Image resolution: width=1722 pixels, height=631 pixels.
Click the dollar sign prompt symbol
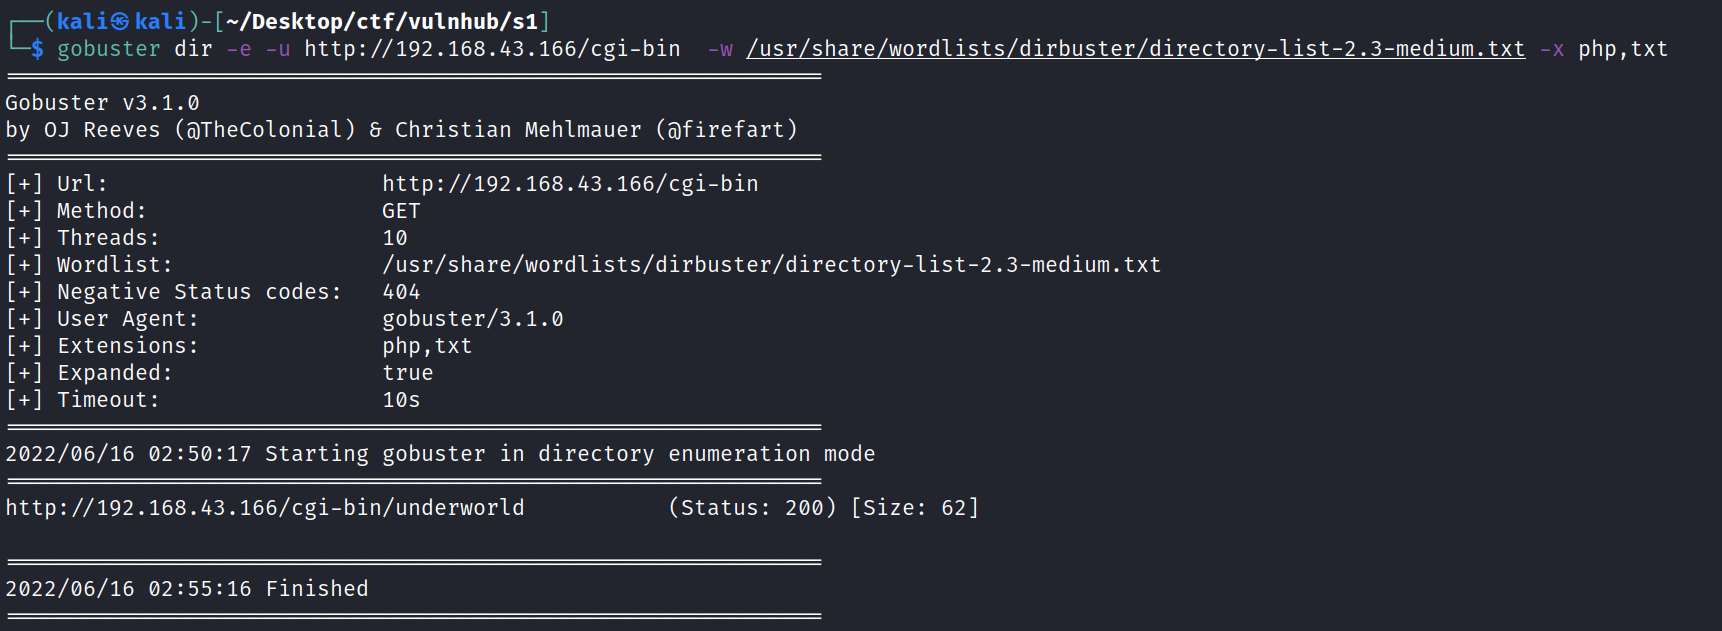37,49
